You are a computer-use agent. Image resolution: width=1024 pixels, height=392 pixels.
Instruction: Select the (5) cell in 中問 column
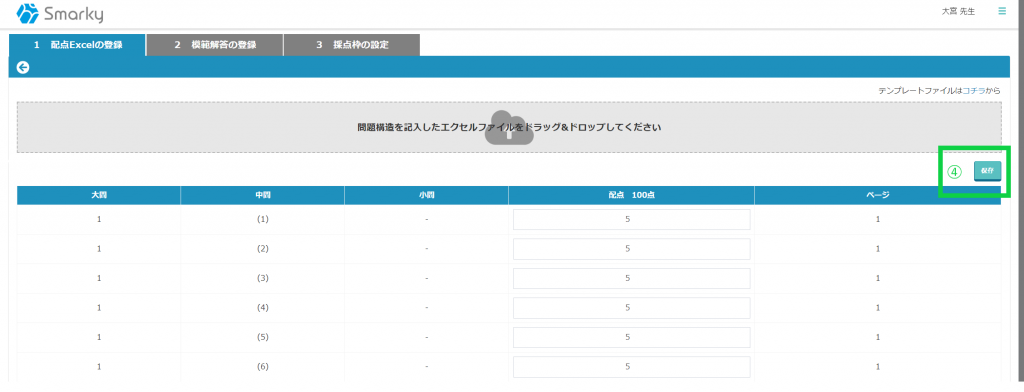(263, 337)
